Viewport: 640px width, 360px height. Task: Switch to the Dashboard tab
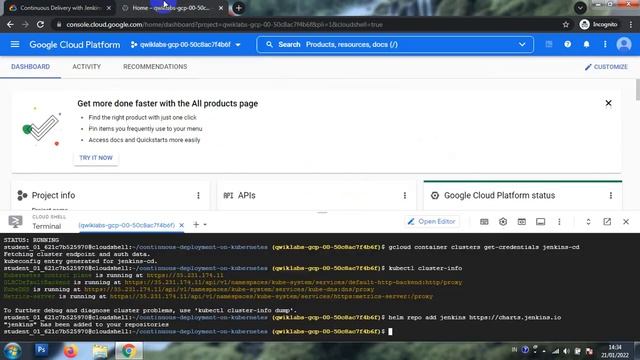pos(31,67)
